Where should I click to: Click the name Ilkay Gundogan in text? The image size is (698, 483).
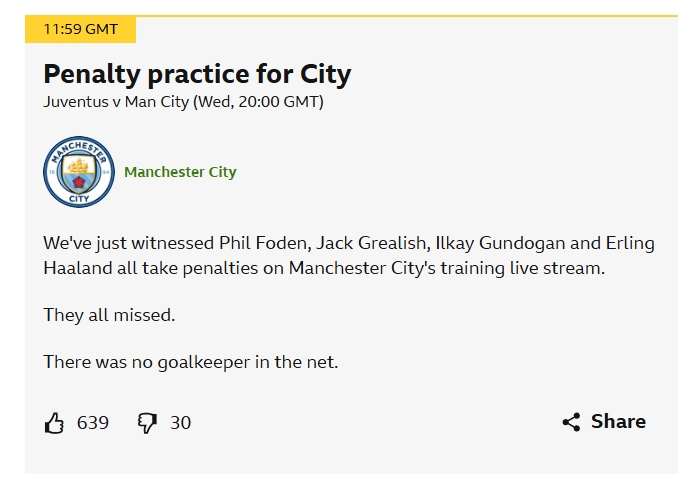tap(500, 244)
